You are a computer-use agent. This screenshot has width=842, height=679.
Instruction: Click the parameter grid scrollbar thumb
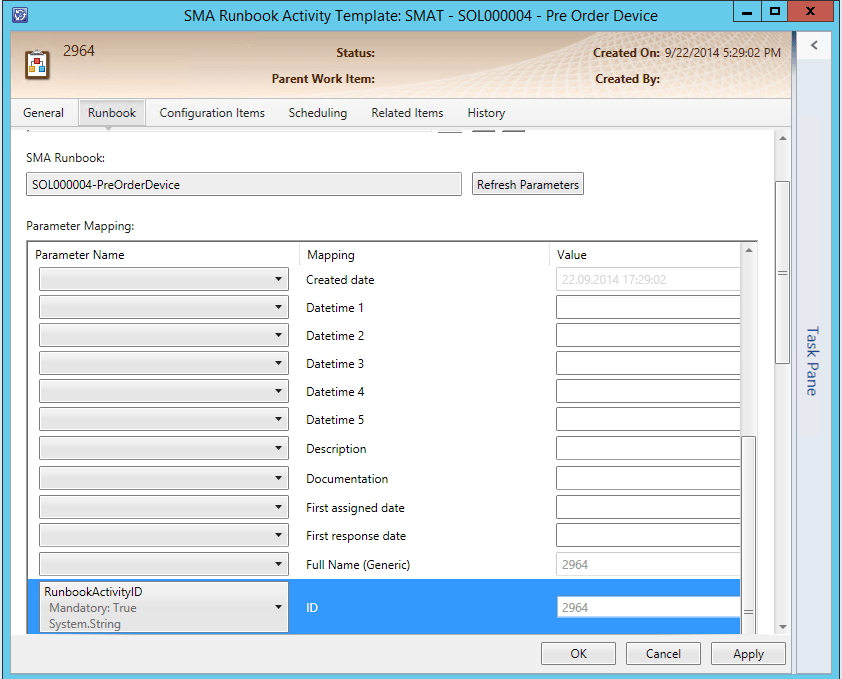pyautogui.click(x=749, y=534)
